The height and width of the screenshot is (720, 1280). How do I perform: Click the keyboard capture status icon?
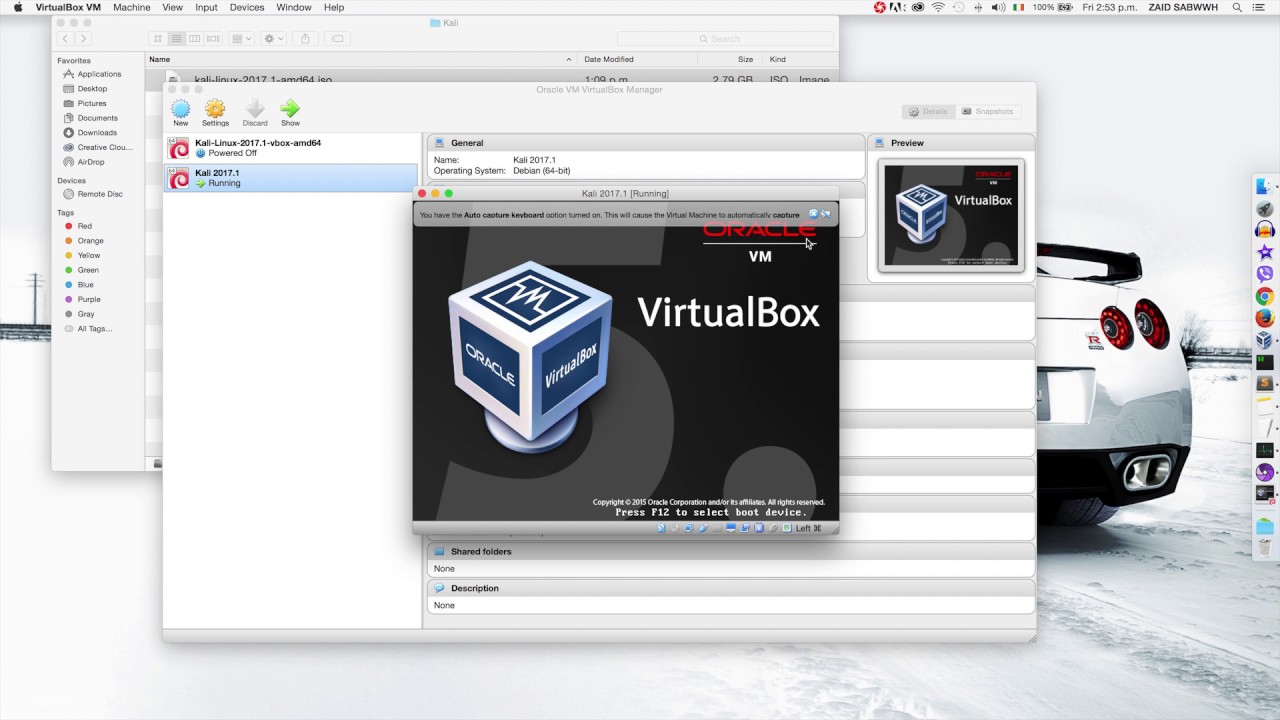(787, 528)
